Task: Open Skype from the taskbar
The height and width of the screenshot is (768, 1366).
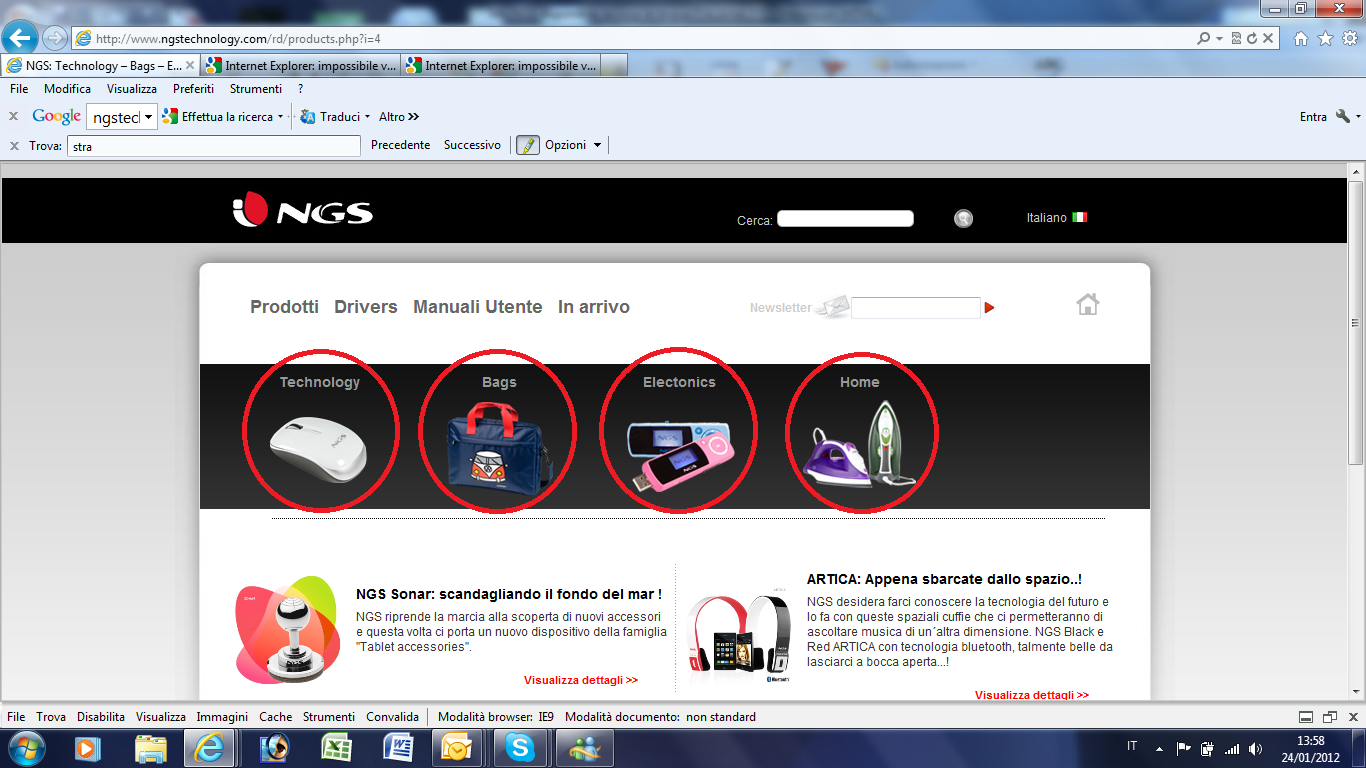Action: coord(518,747)
